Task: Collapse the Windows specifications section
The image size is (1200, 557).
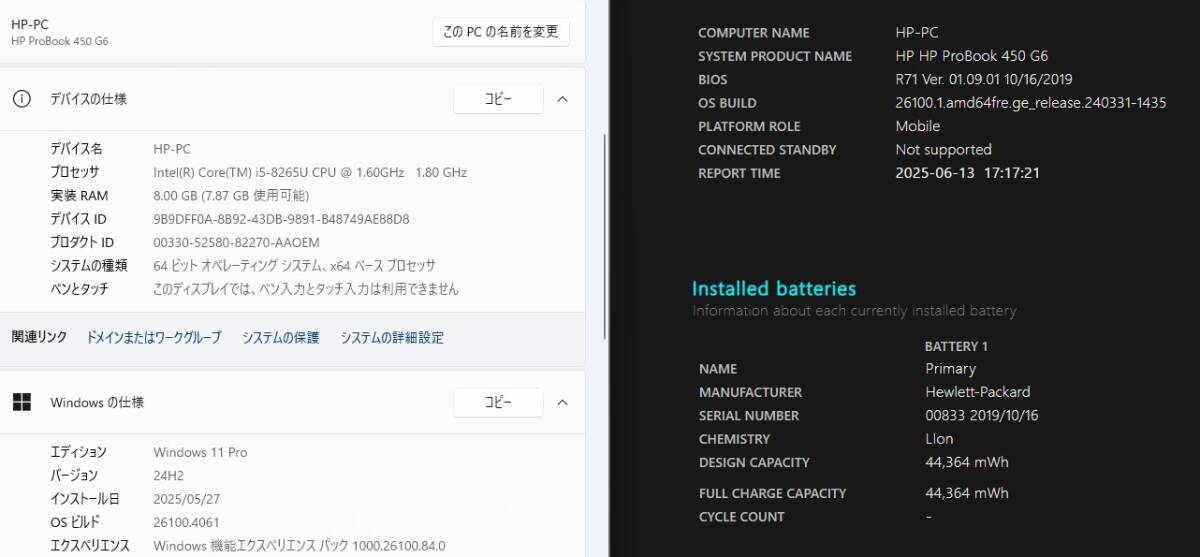Action: (x=562, y=402)
